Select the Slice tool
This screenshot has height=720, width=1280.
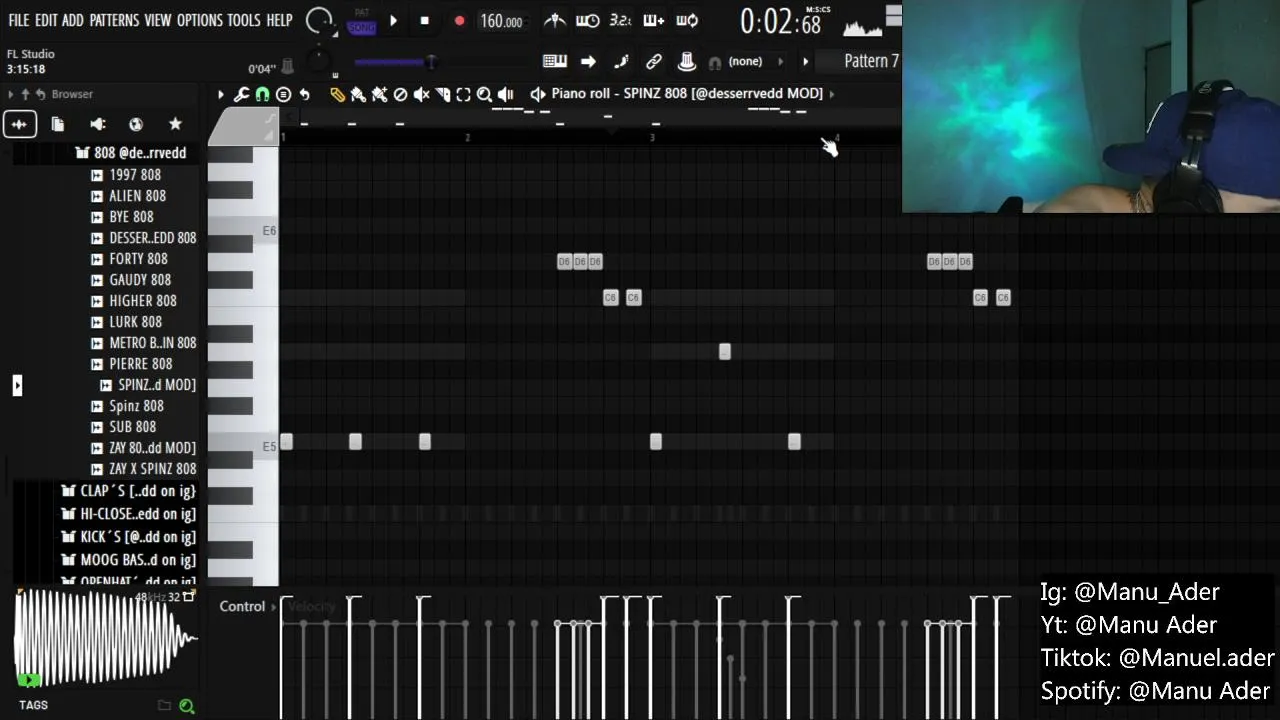pos(443,94)
